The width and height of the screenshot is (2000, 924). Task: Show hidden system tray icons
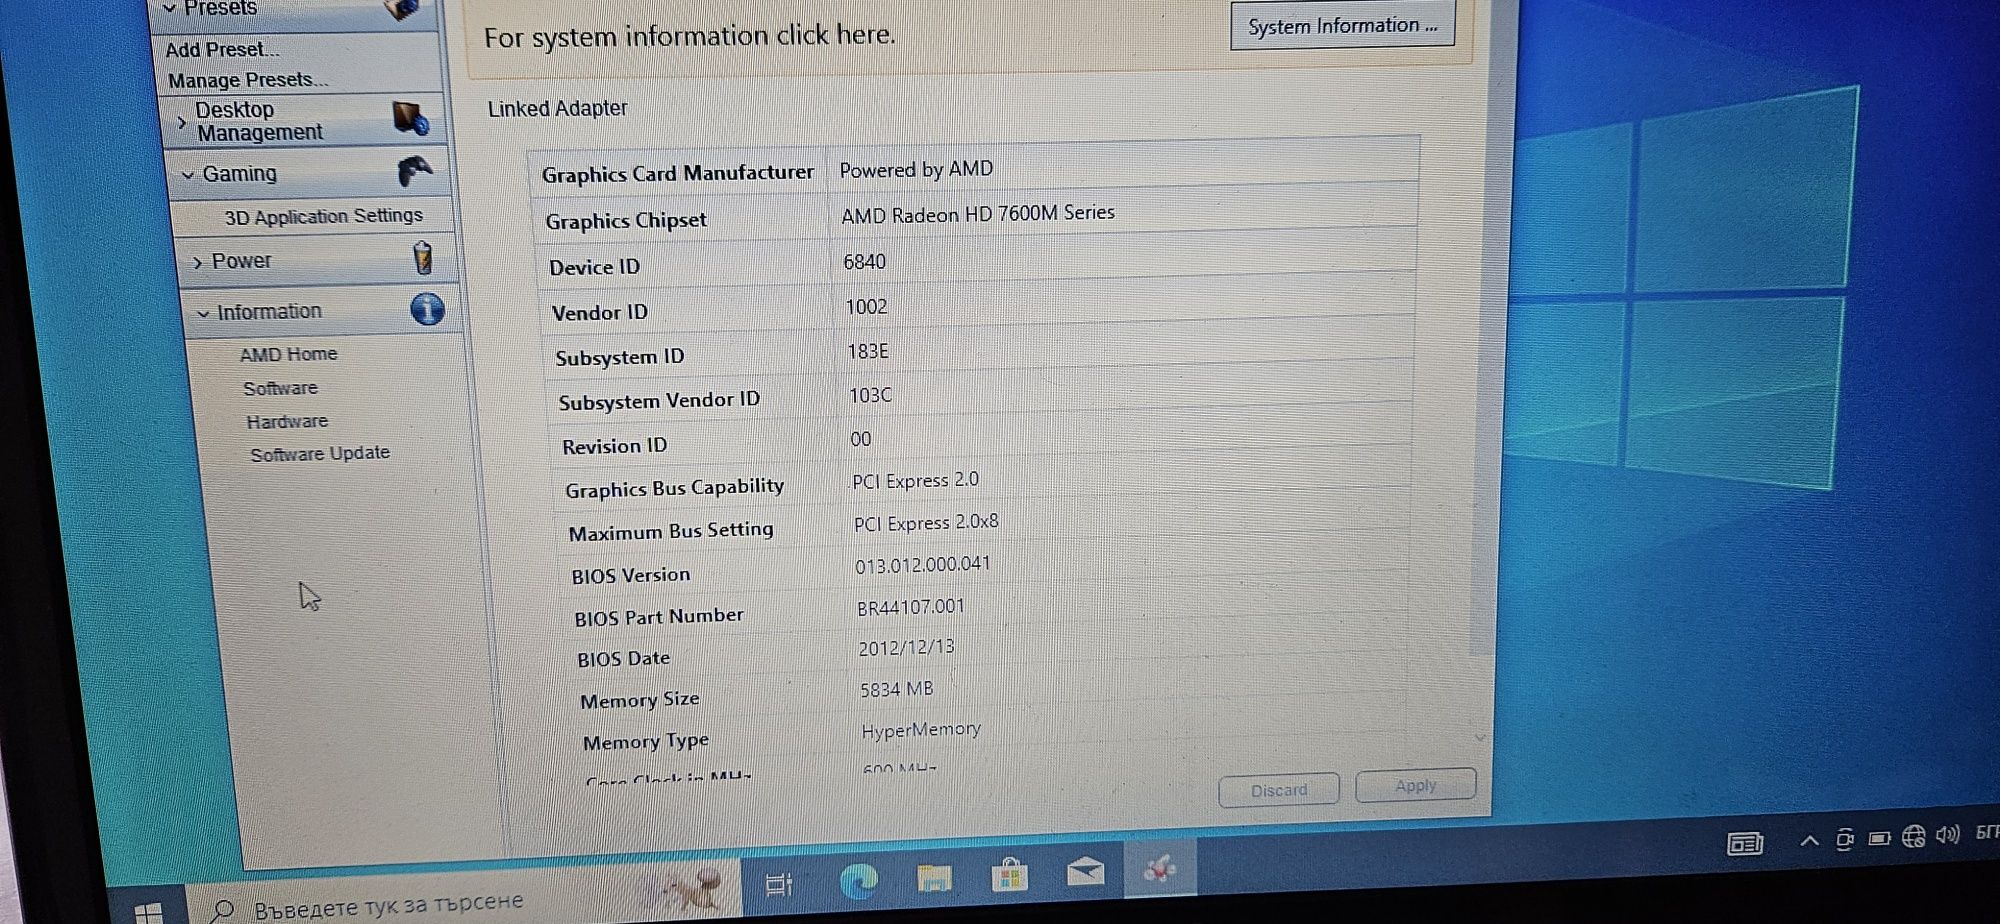1809,841
